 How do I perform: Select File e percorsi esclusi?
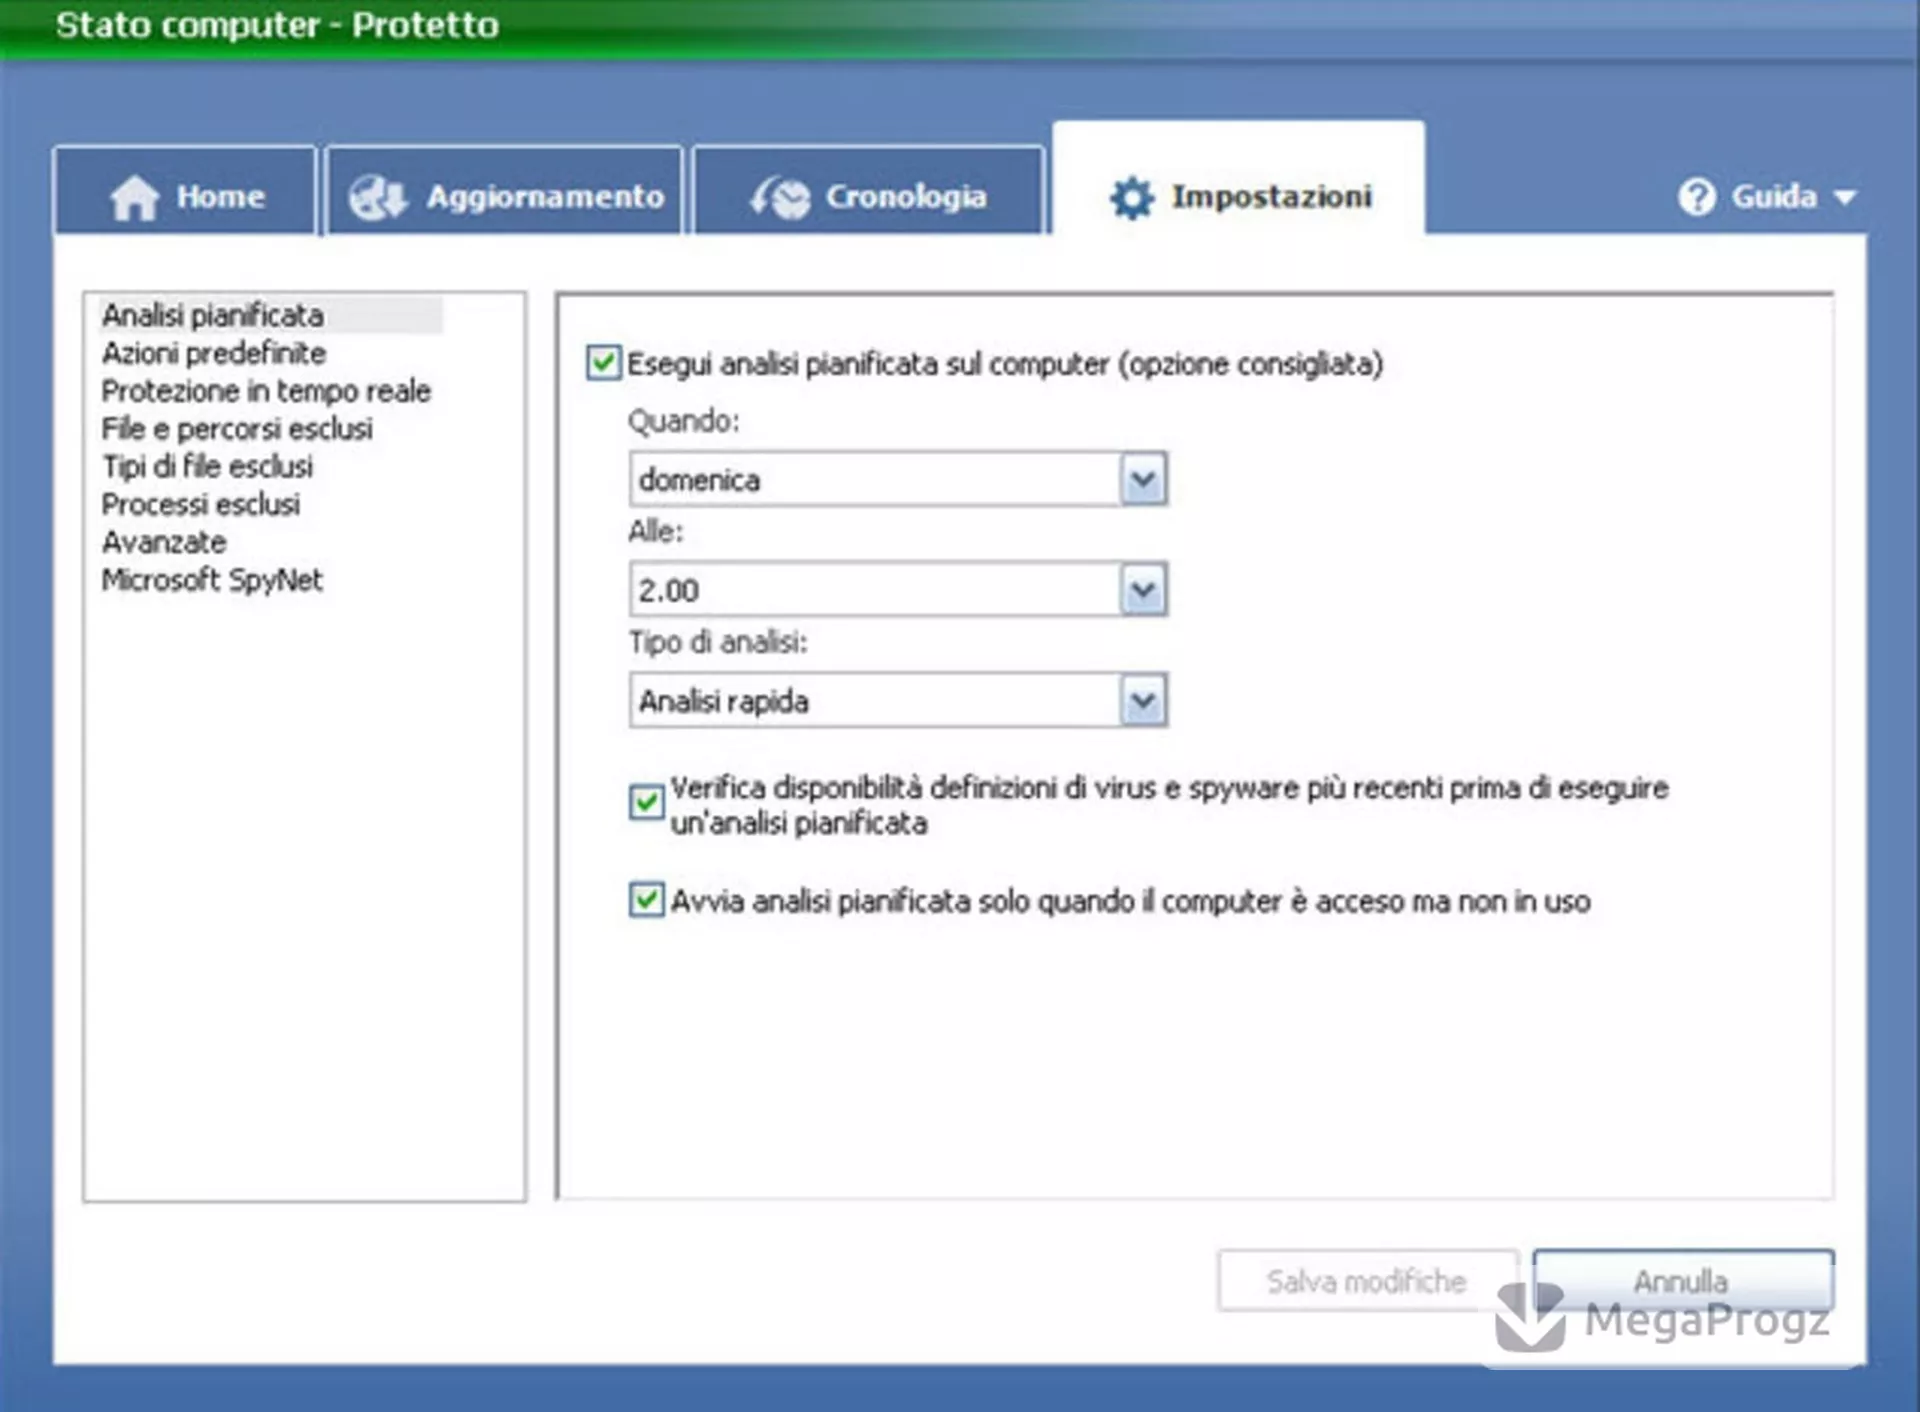click(237, 430)
